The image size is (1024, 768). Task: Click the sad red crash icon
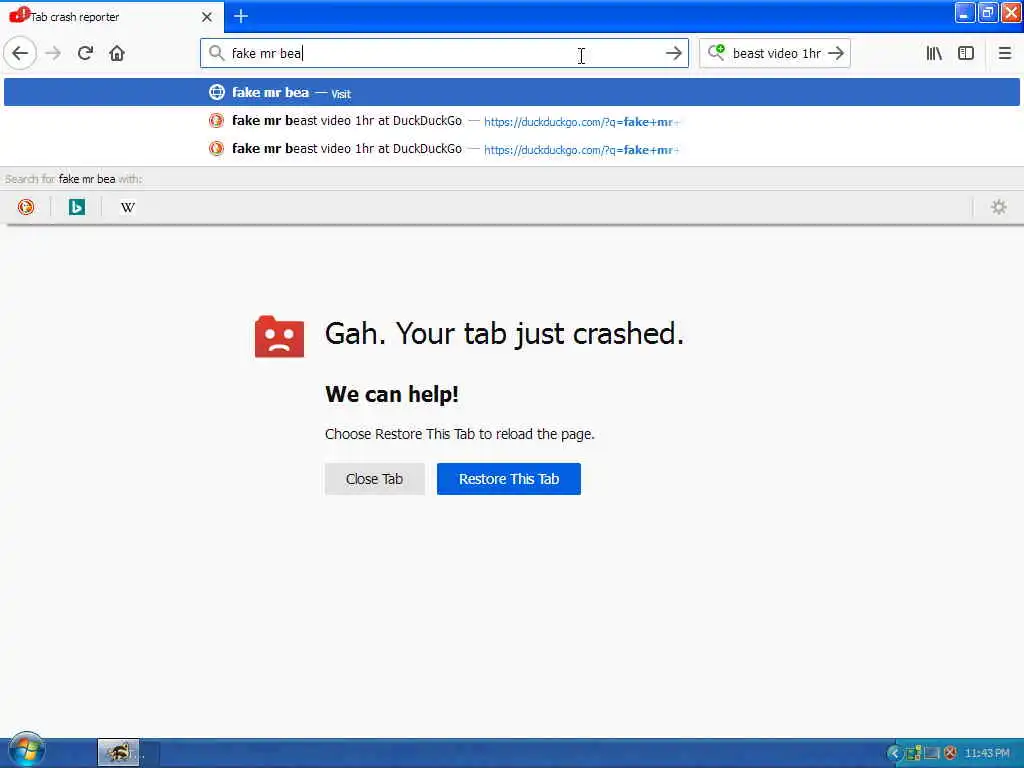(280, 336)
